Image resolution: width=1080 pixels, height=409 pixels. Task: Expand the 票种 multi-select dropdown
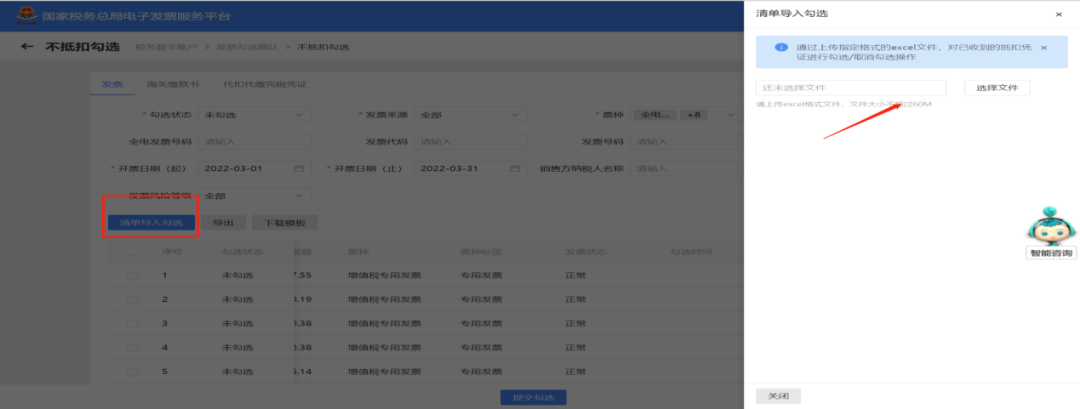[x=730, y=114]
